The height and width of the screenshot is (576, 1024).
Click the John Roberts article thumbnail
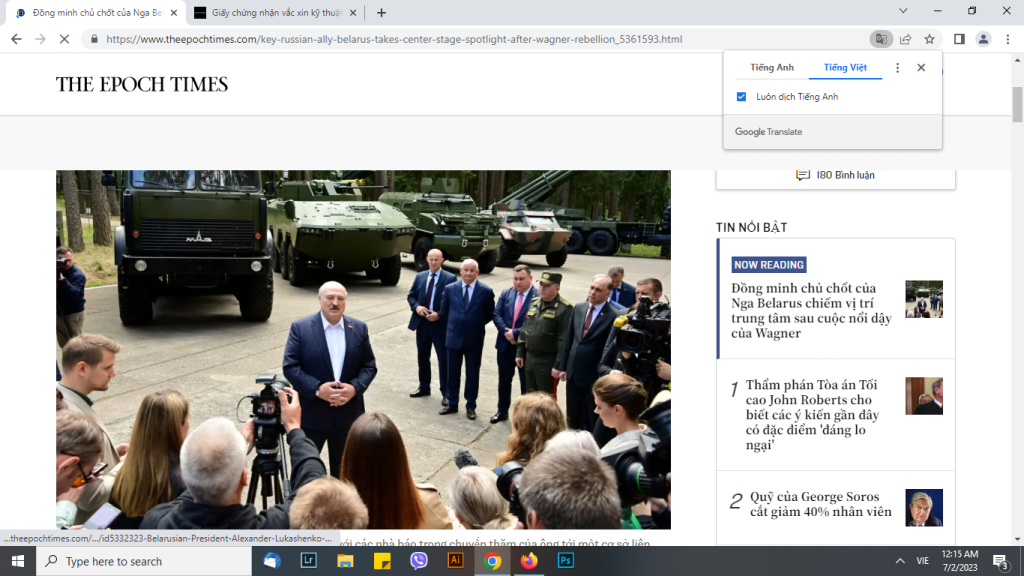pos(923,396)
